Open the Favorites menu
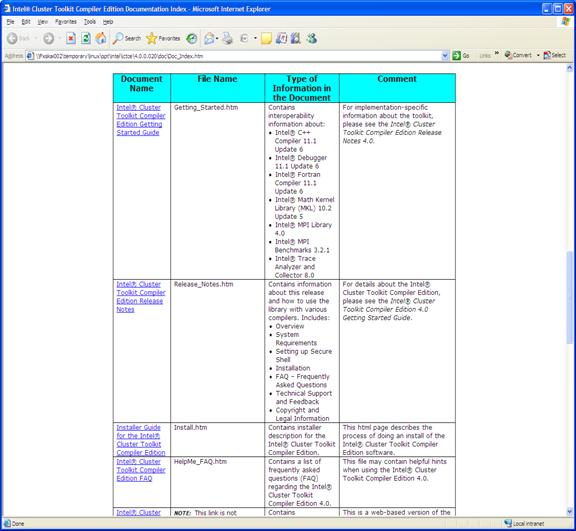The width and height of the screenshot is (576, 531). click(66, 22)
